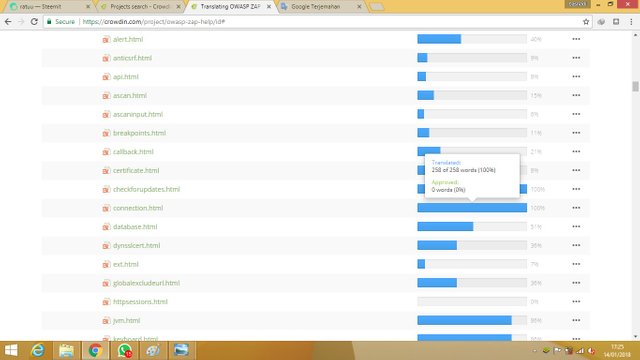
Task: Click the progress bar for connection.html
Action: [x=472, y=208]
